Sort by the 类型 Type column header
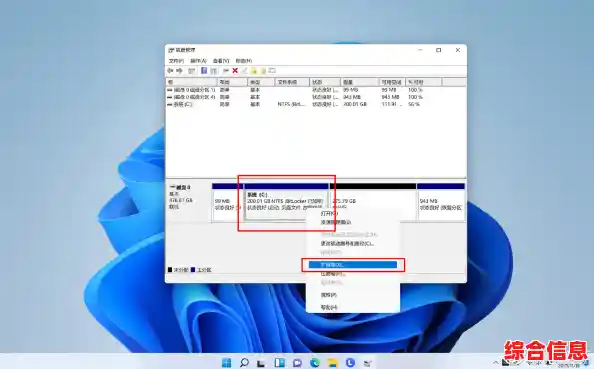 pos(261,82)
